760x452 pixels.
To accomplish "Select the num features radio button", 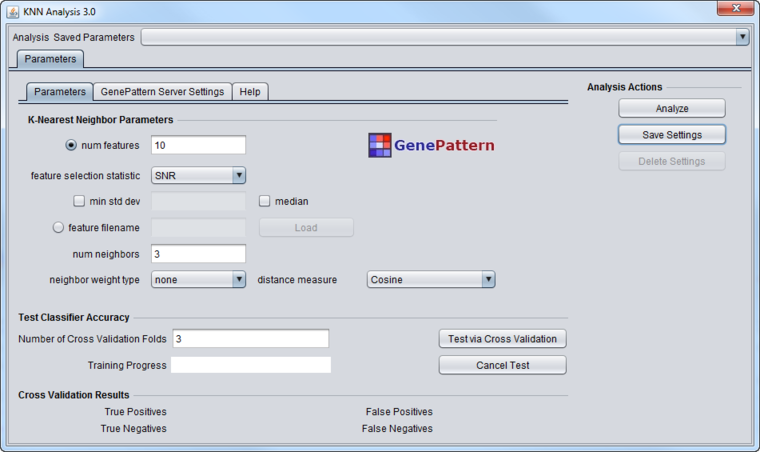I will (x=71, y=145).
